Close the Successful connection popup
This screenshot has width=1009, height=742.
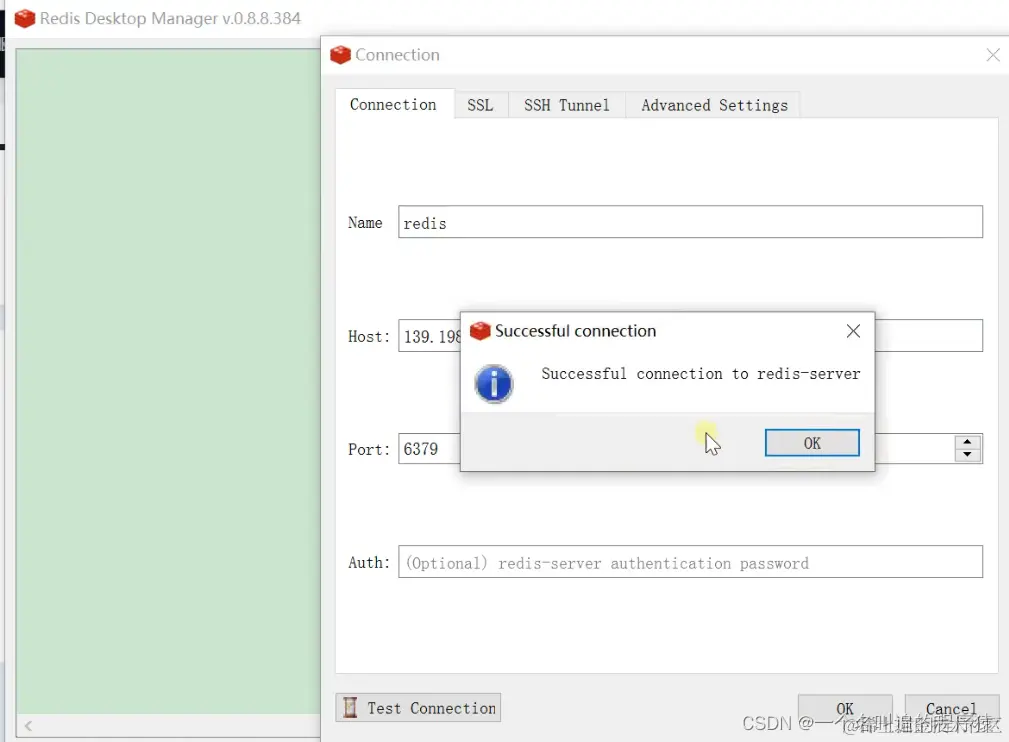(853, 331)
